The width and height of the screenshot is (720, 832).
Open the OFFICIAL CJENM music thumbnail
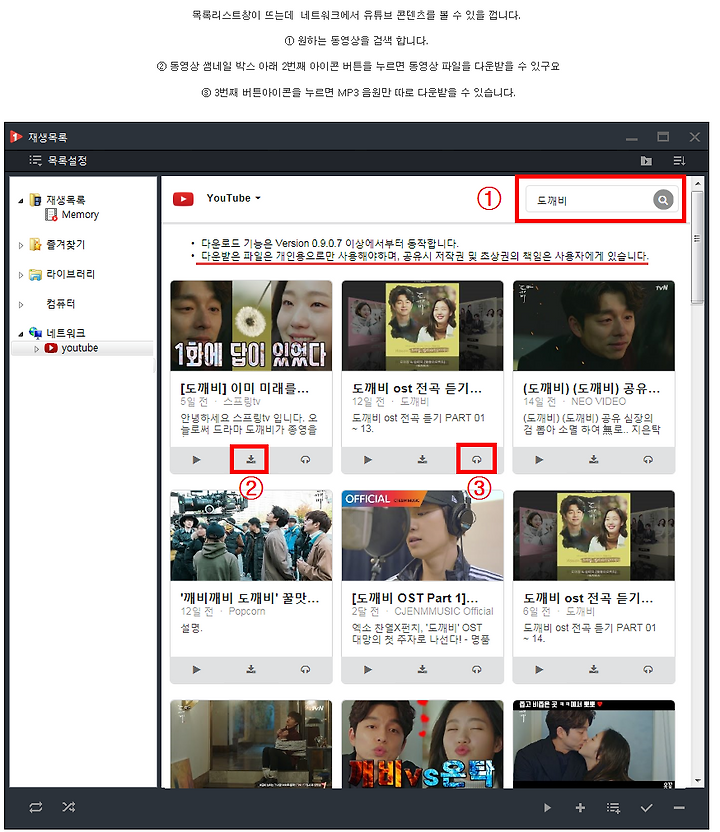coord(422,536)
